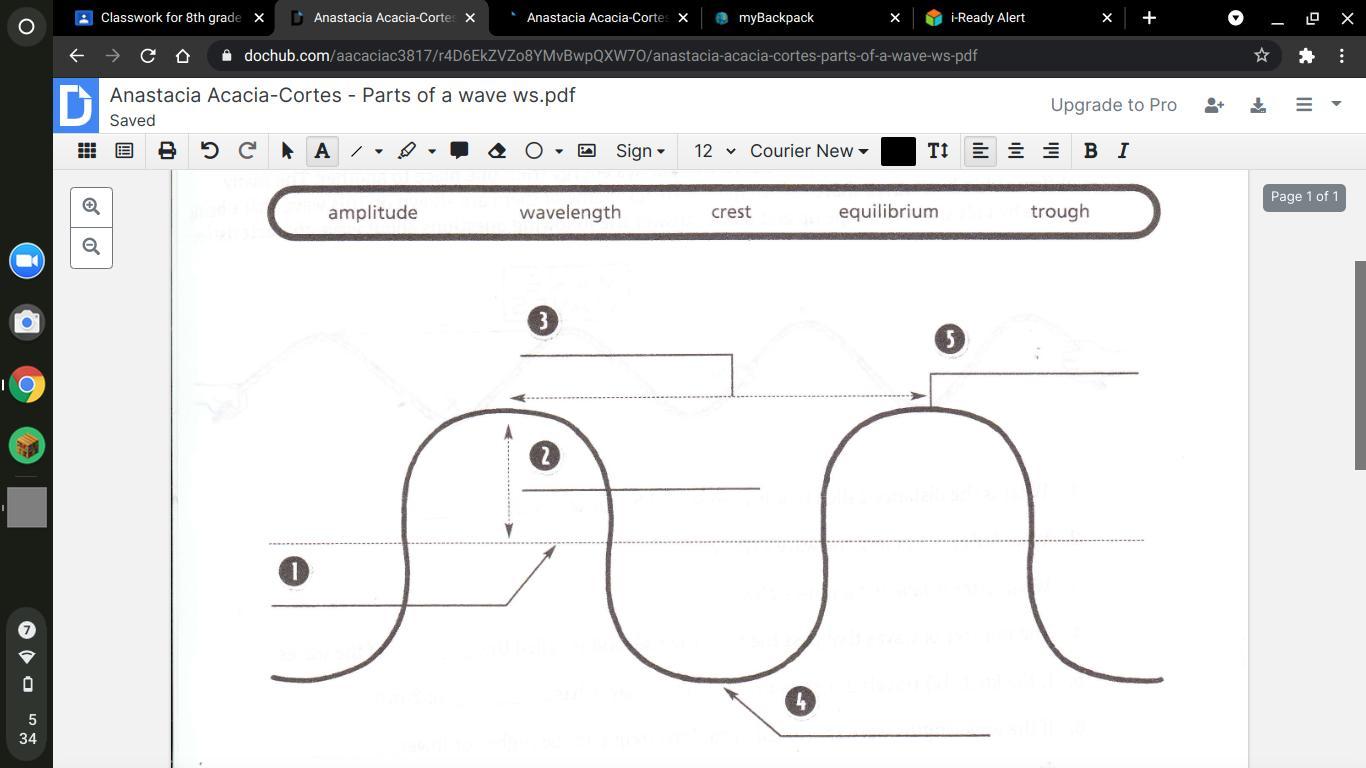Bookmark this page with star icon

(x=1262, y=56)
